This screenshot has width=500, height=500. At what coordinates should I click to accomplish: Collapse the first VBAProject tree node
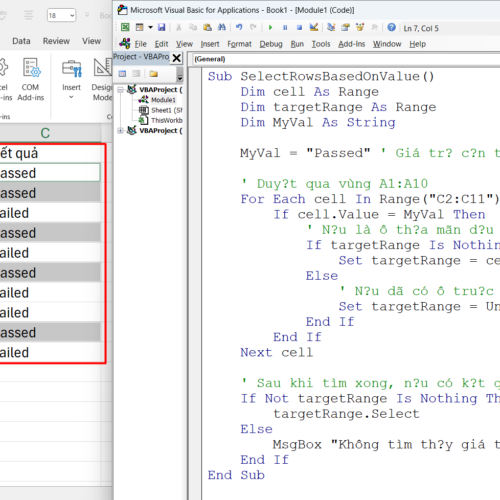click(x=120, y=90)
